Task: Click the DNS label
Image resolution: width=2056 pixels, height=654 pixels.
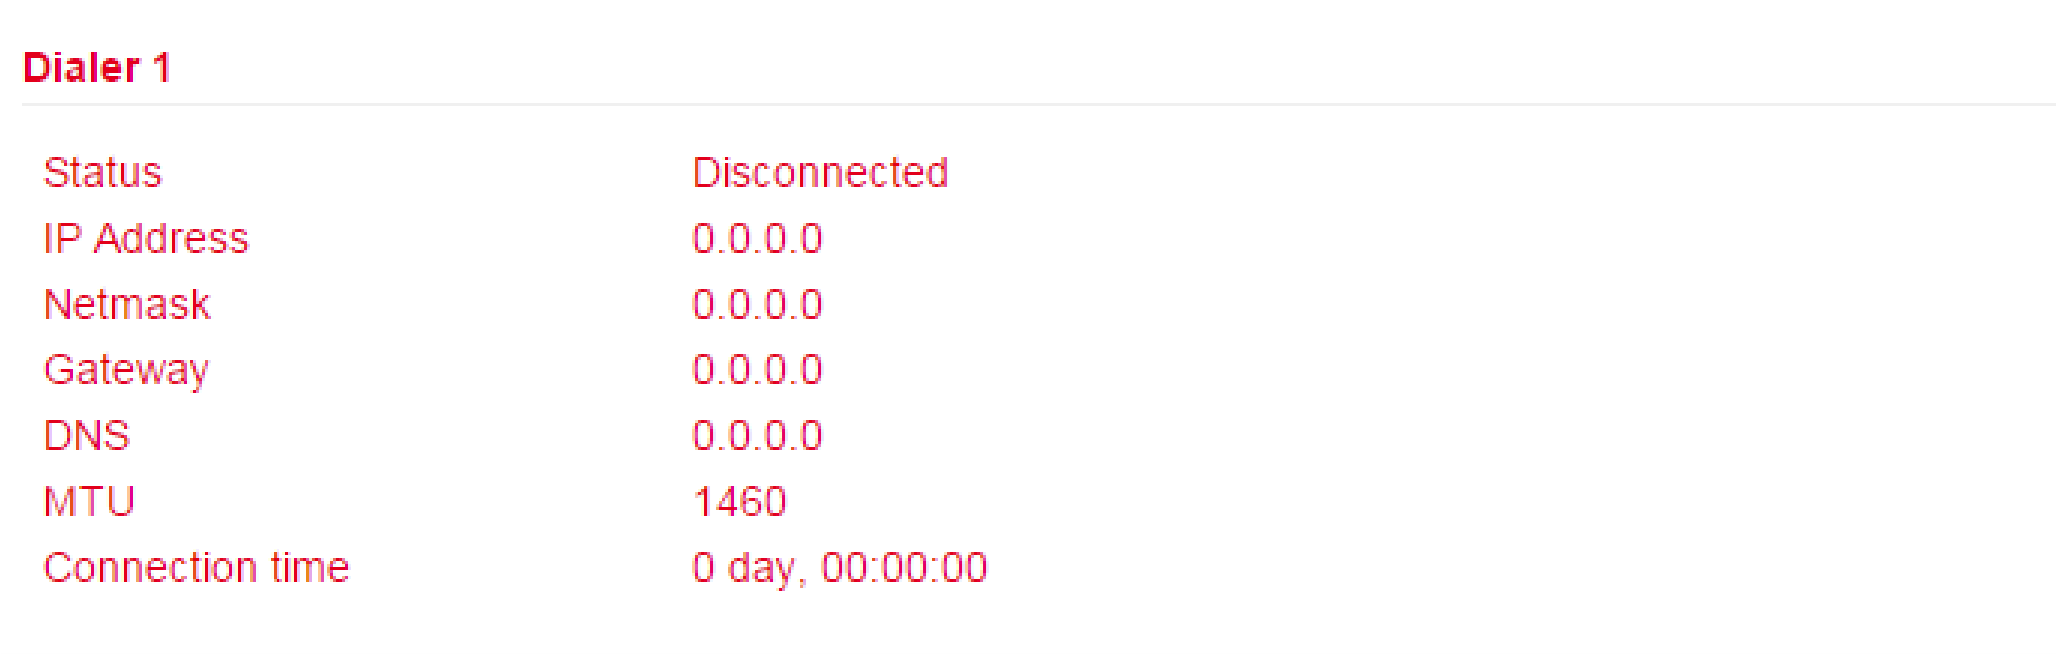Action: [x=87, y=436]
